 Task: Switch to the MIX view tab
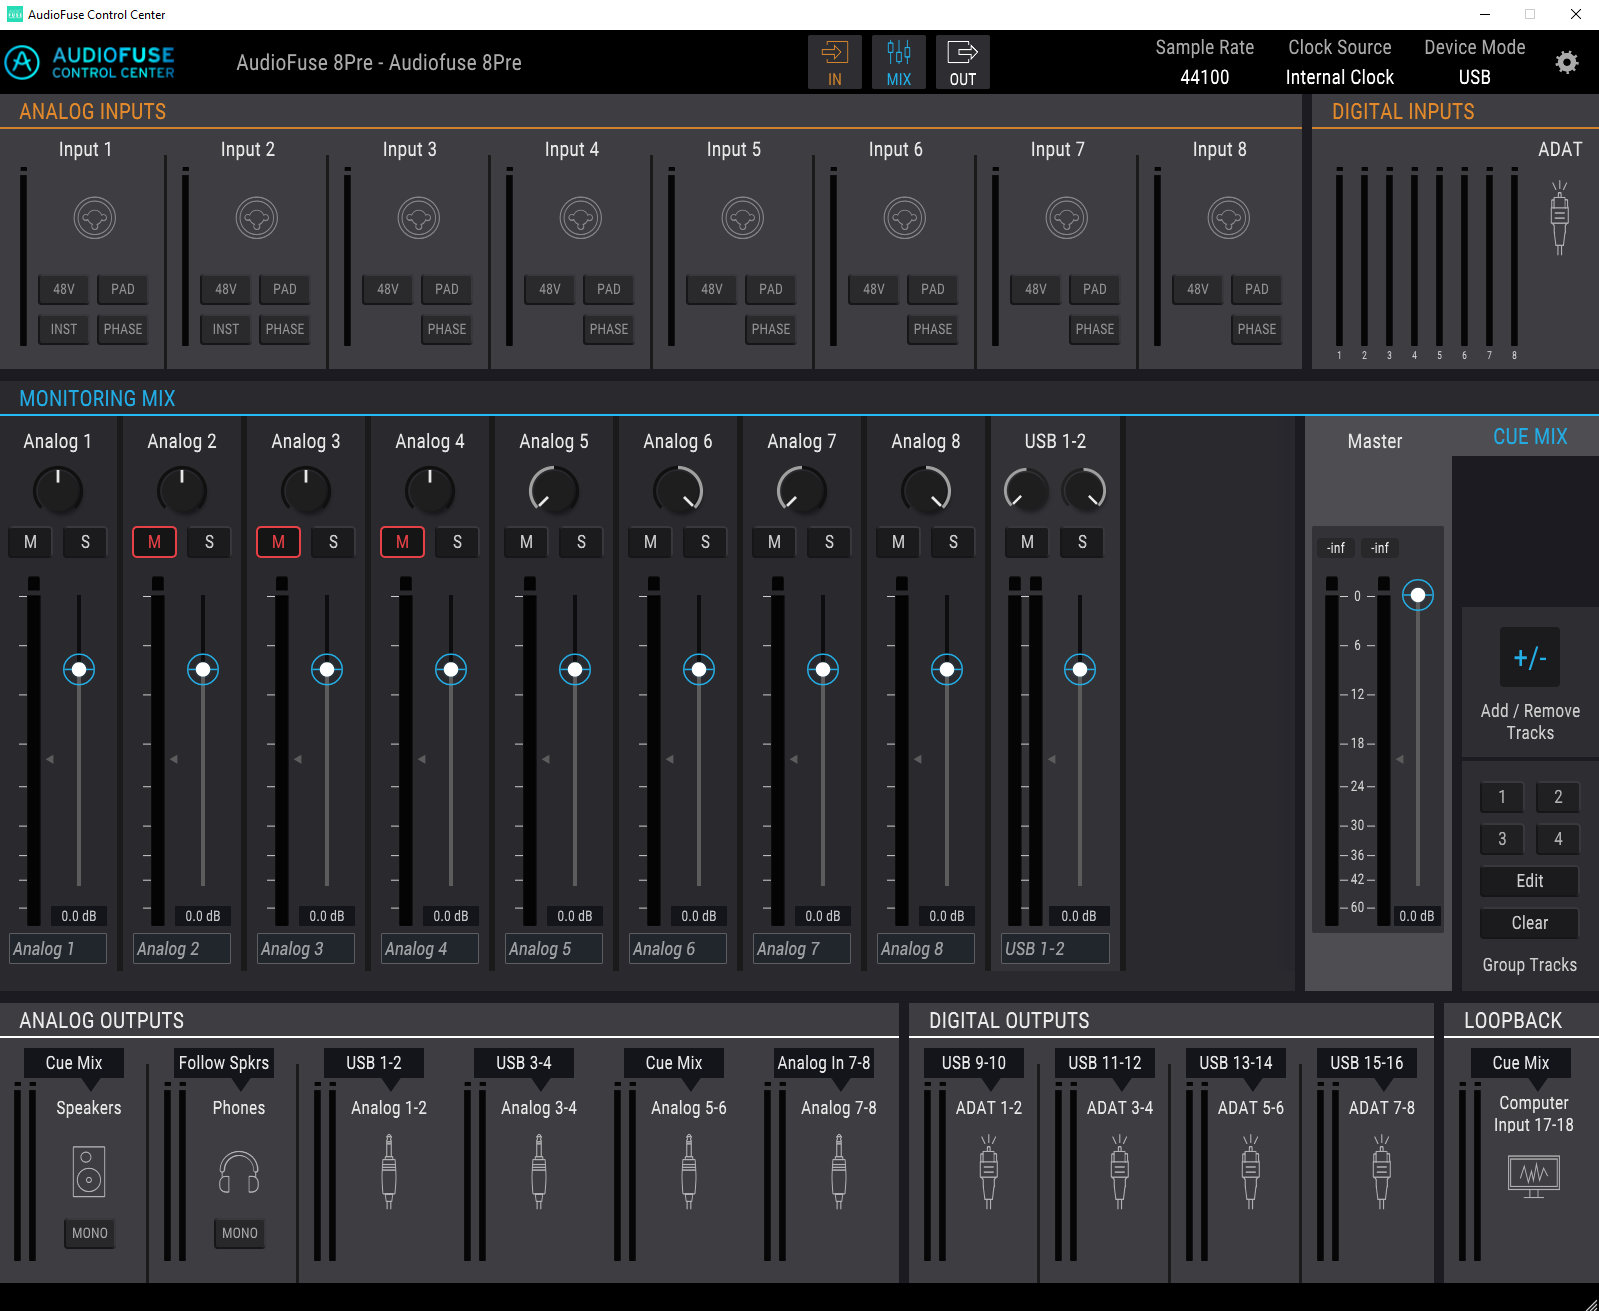click(899, 63)
